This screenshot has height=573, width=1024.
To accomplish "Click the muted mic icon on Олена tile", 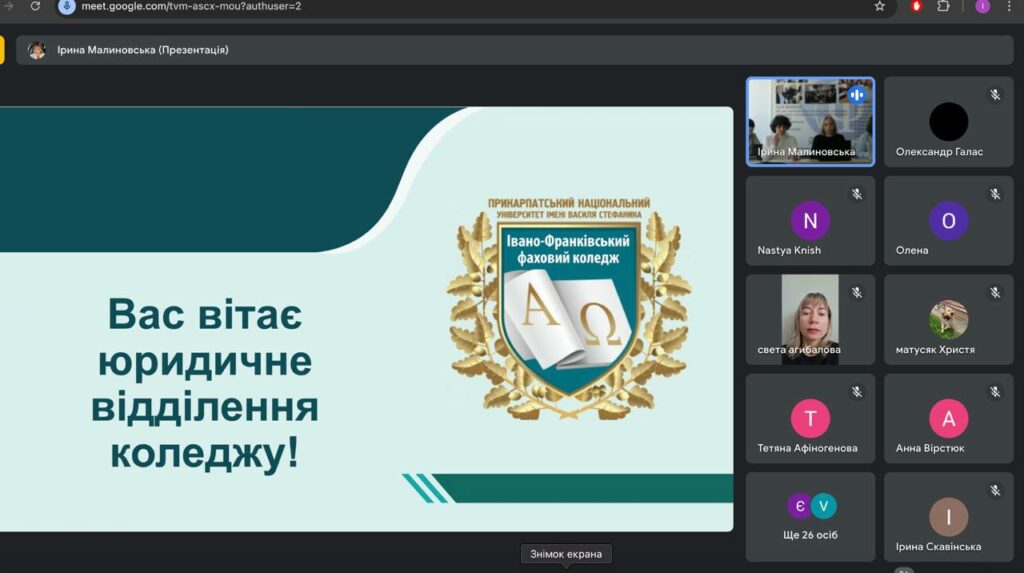I will click(x=995, y=194).
